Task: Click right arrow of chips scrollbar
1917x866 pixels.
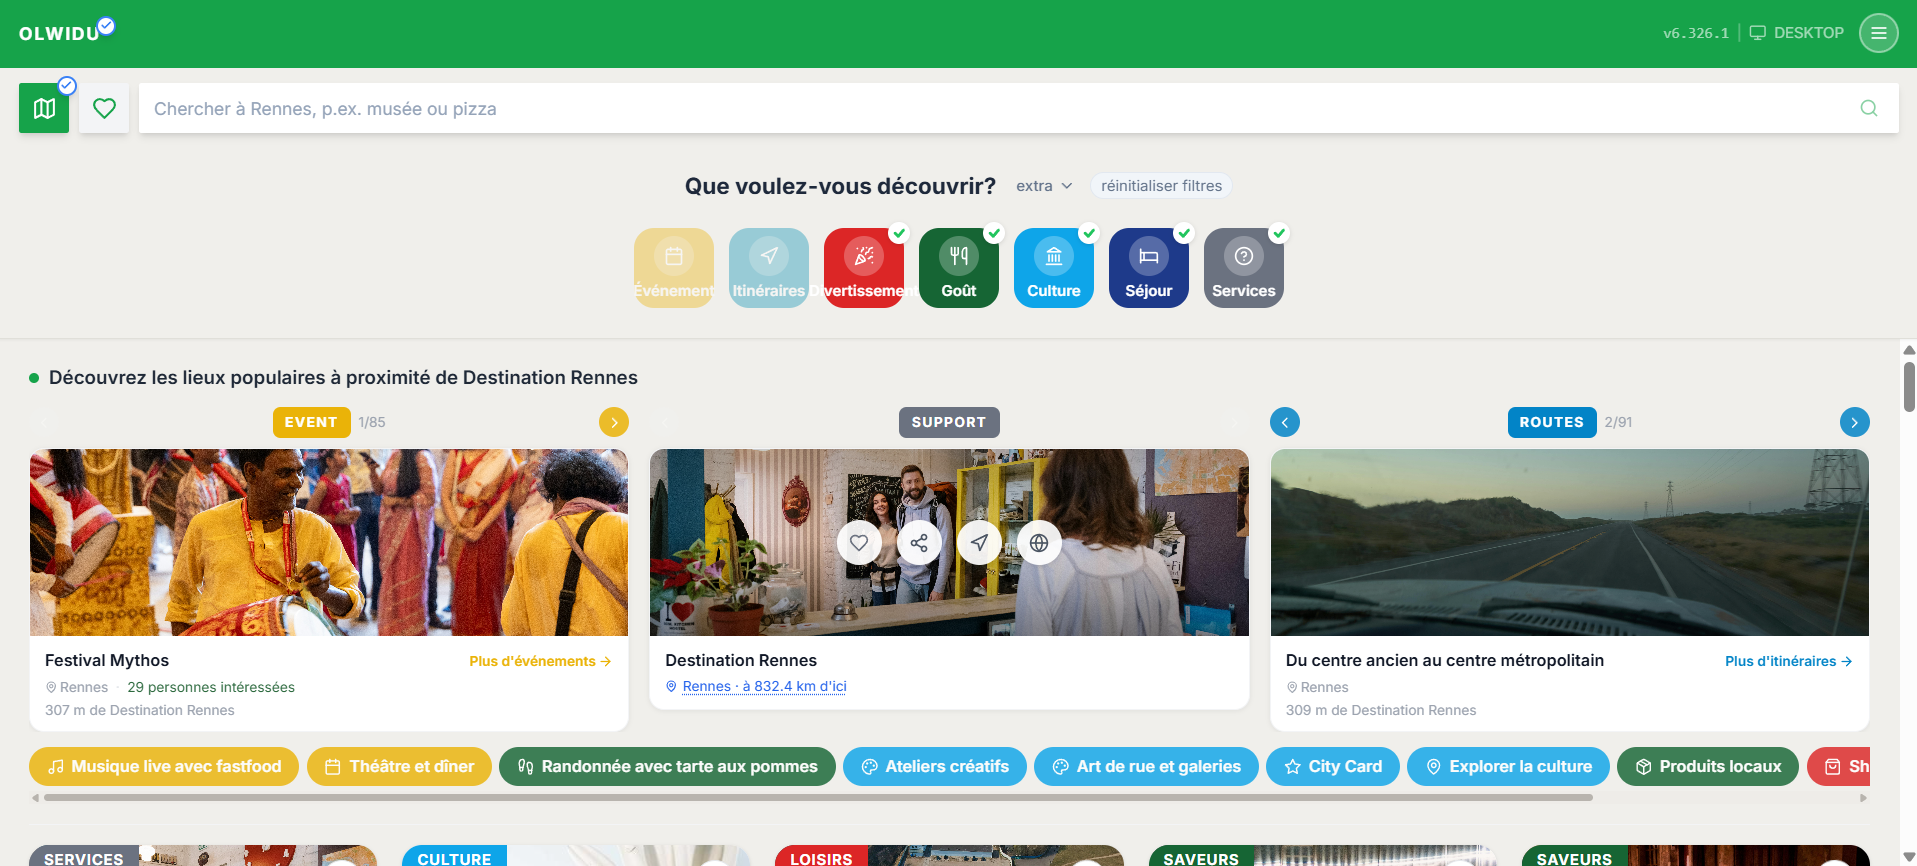Action: pos(1863,798)
